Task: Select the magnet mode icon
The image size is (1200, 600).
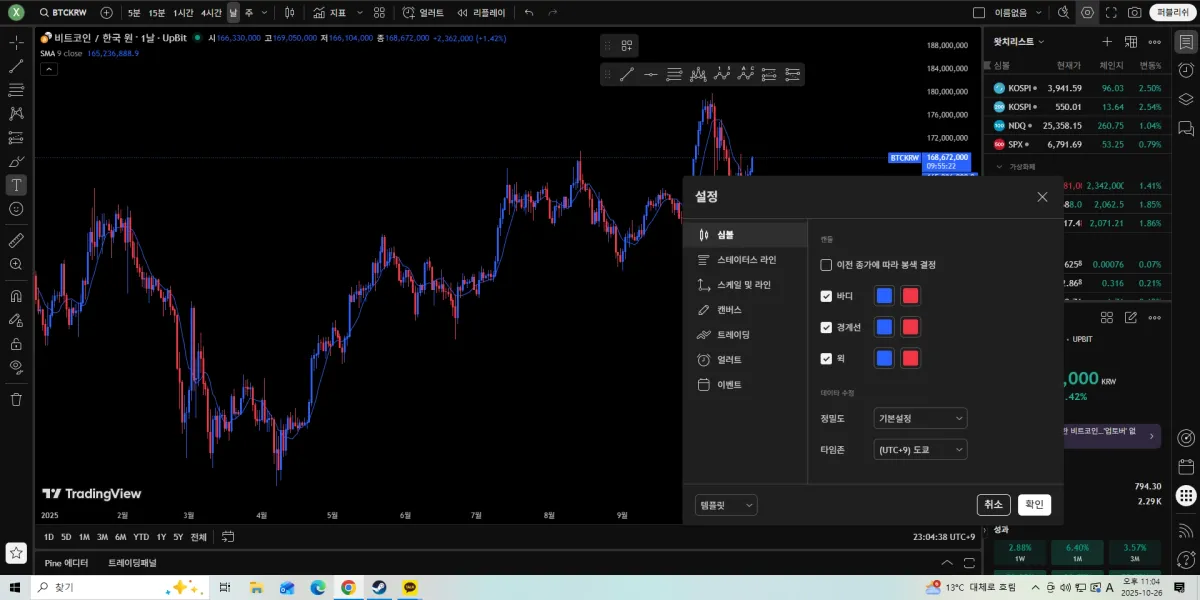Action: point(16,296)
